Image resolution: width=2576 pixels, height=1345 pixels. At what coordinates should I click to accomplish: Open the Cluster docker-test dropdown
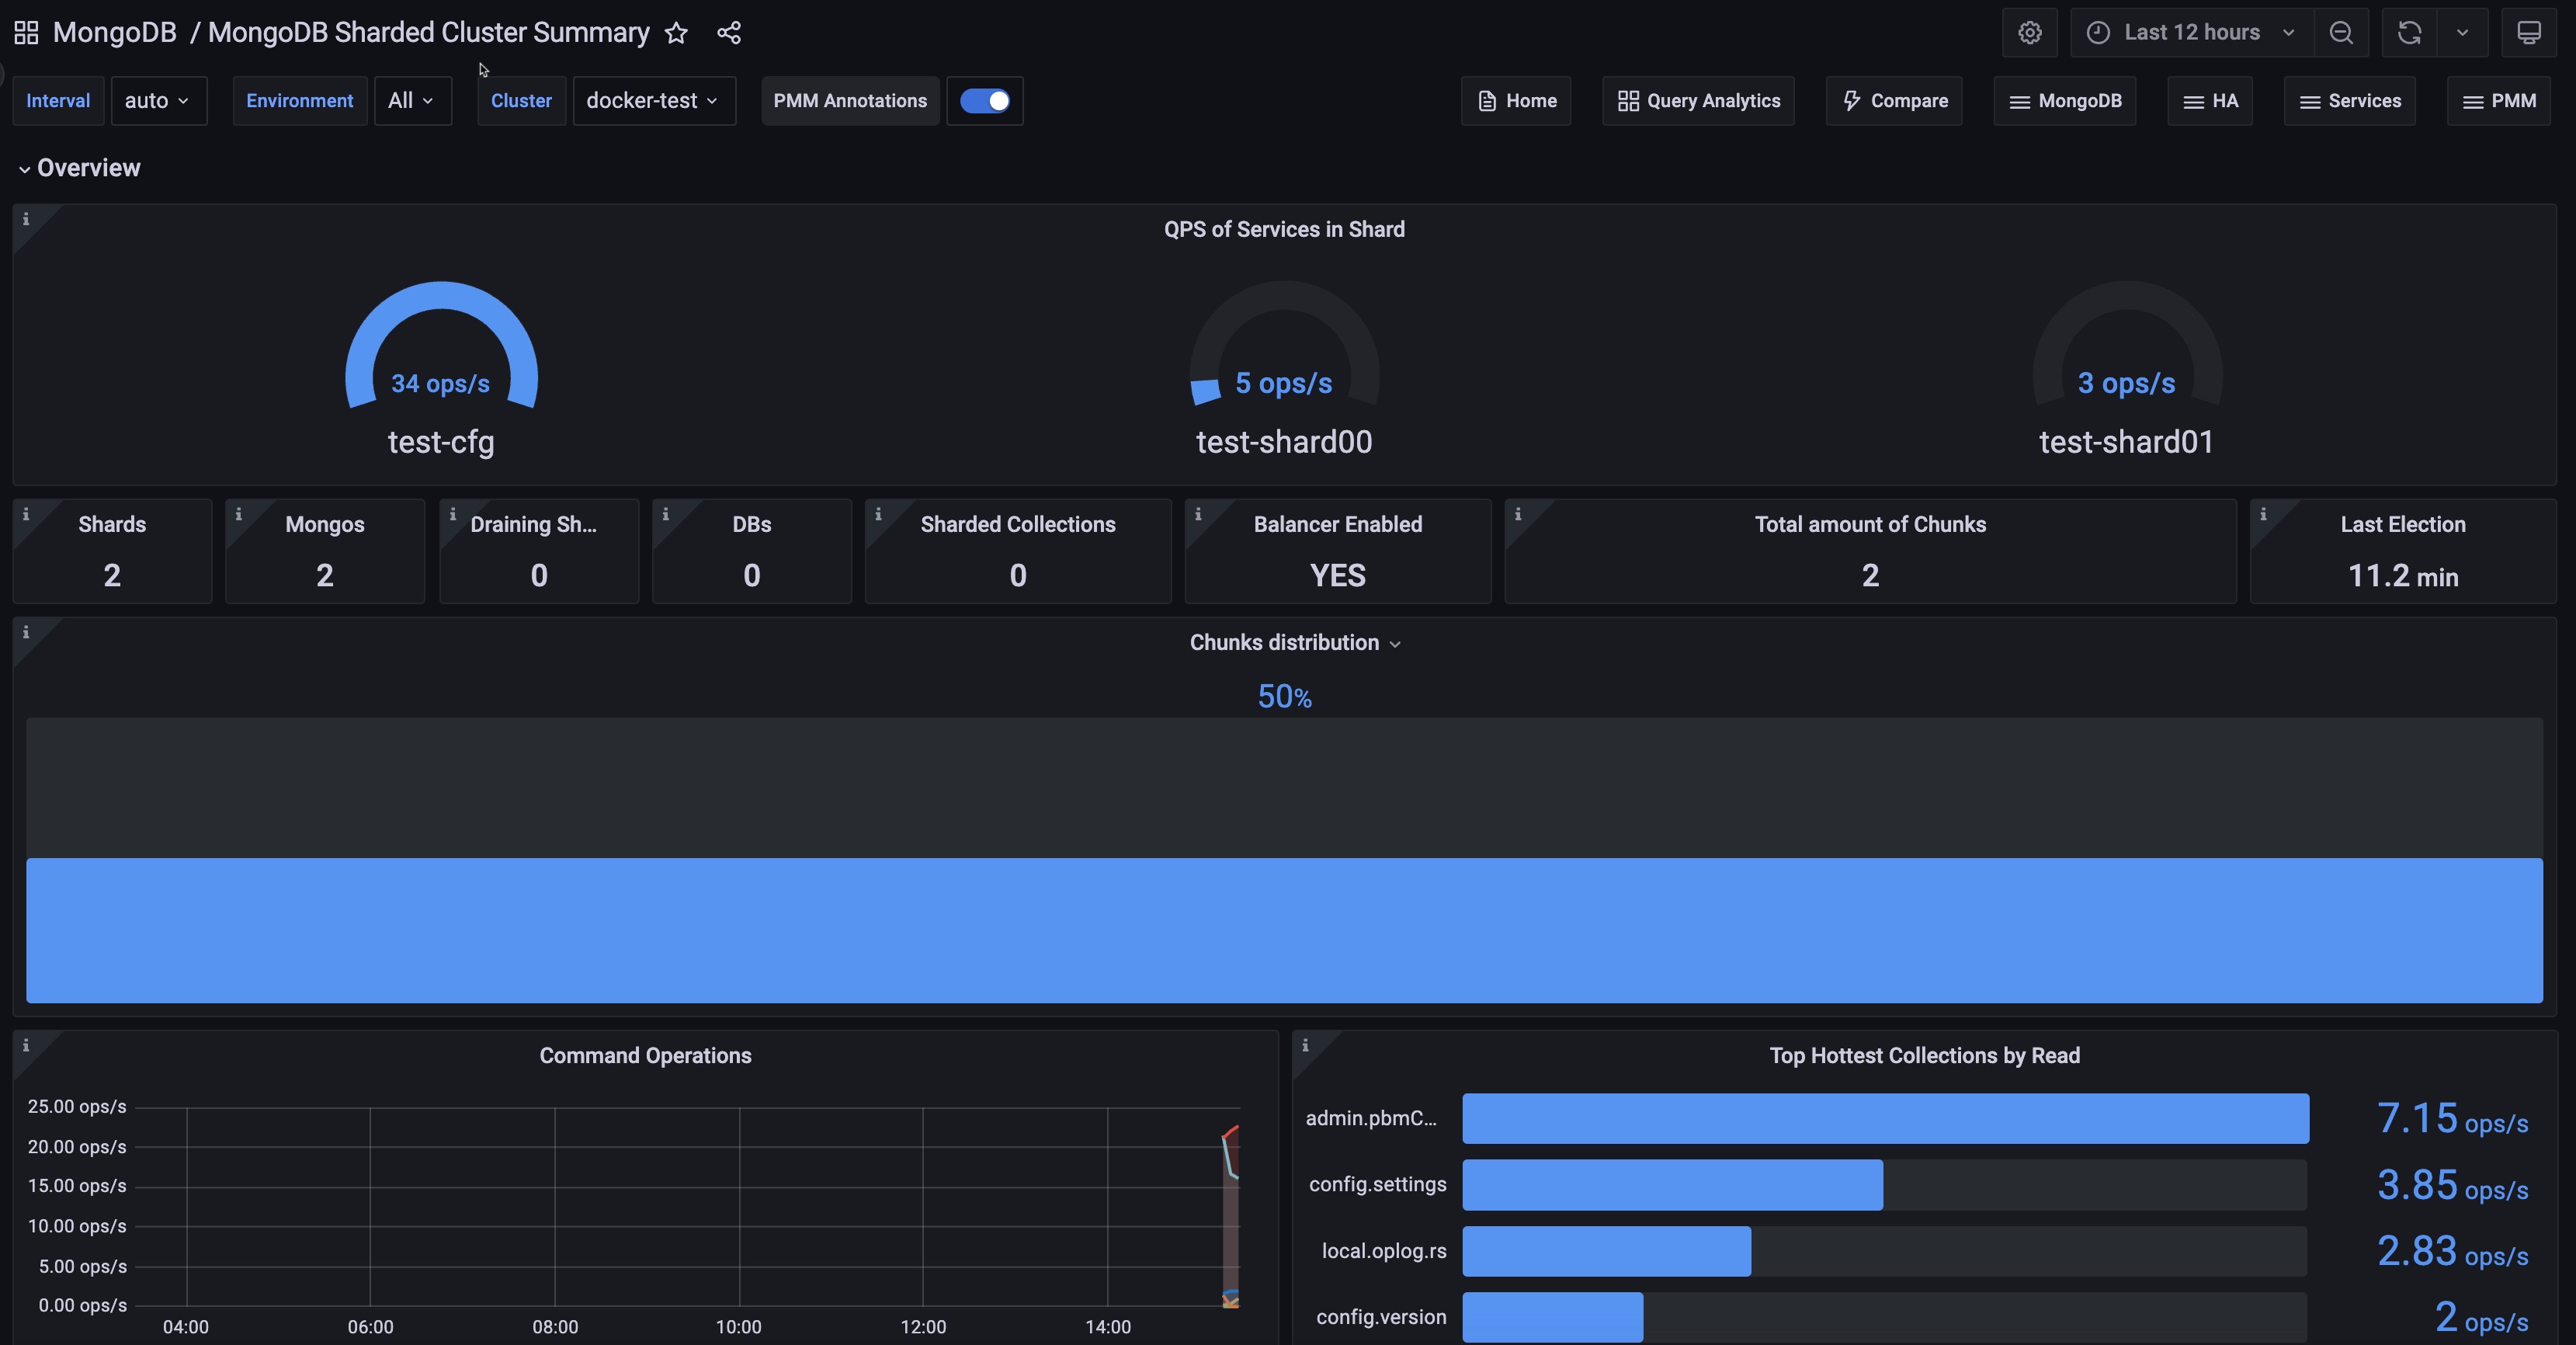(654, 101)
